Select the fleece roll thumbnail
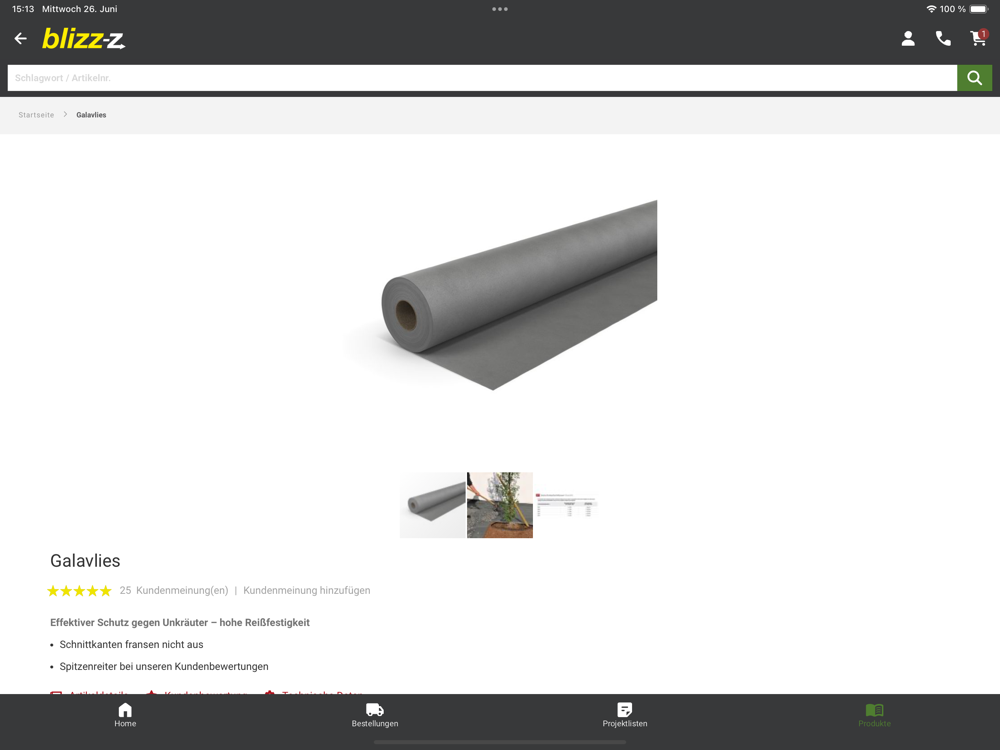This screenshot has height=750, width=1000. (433, 505)
